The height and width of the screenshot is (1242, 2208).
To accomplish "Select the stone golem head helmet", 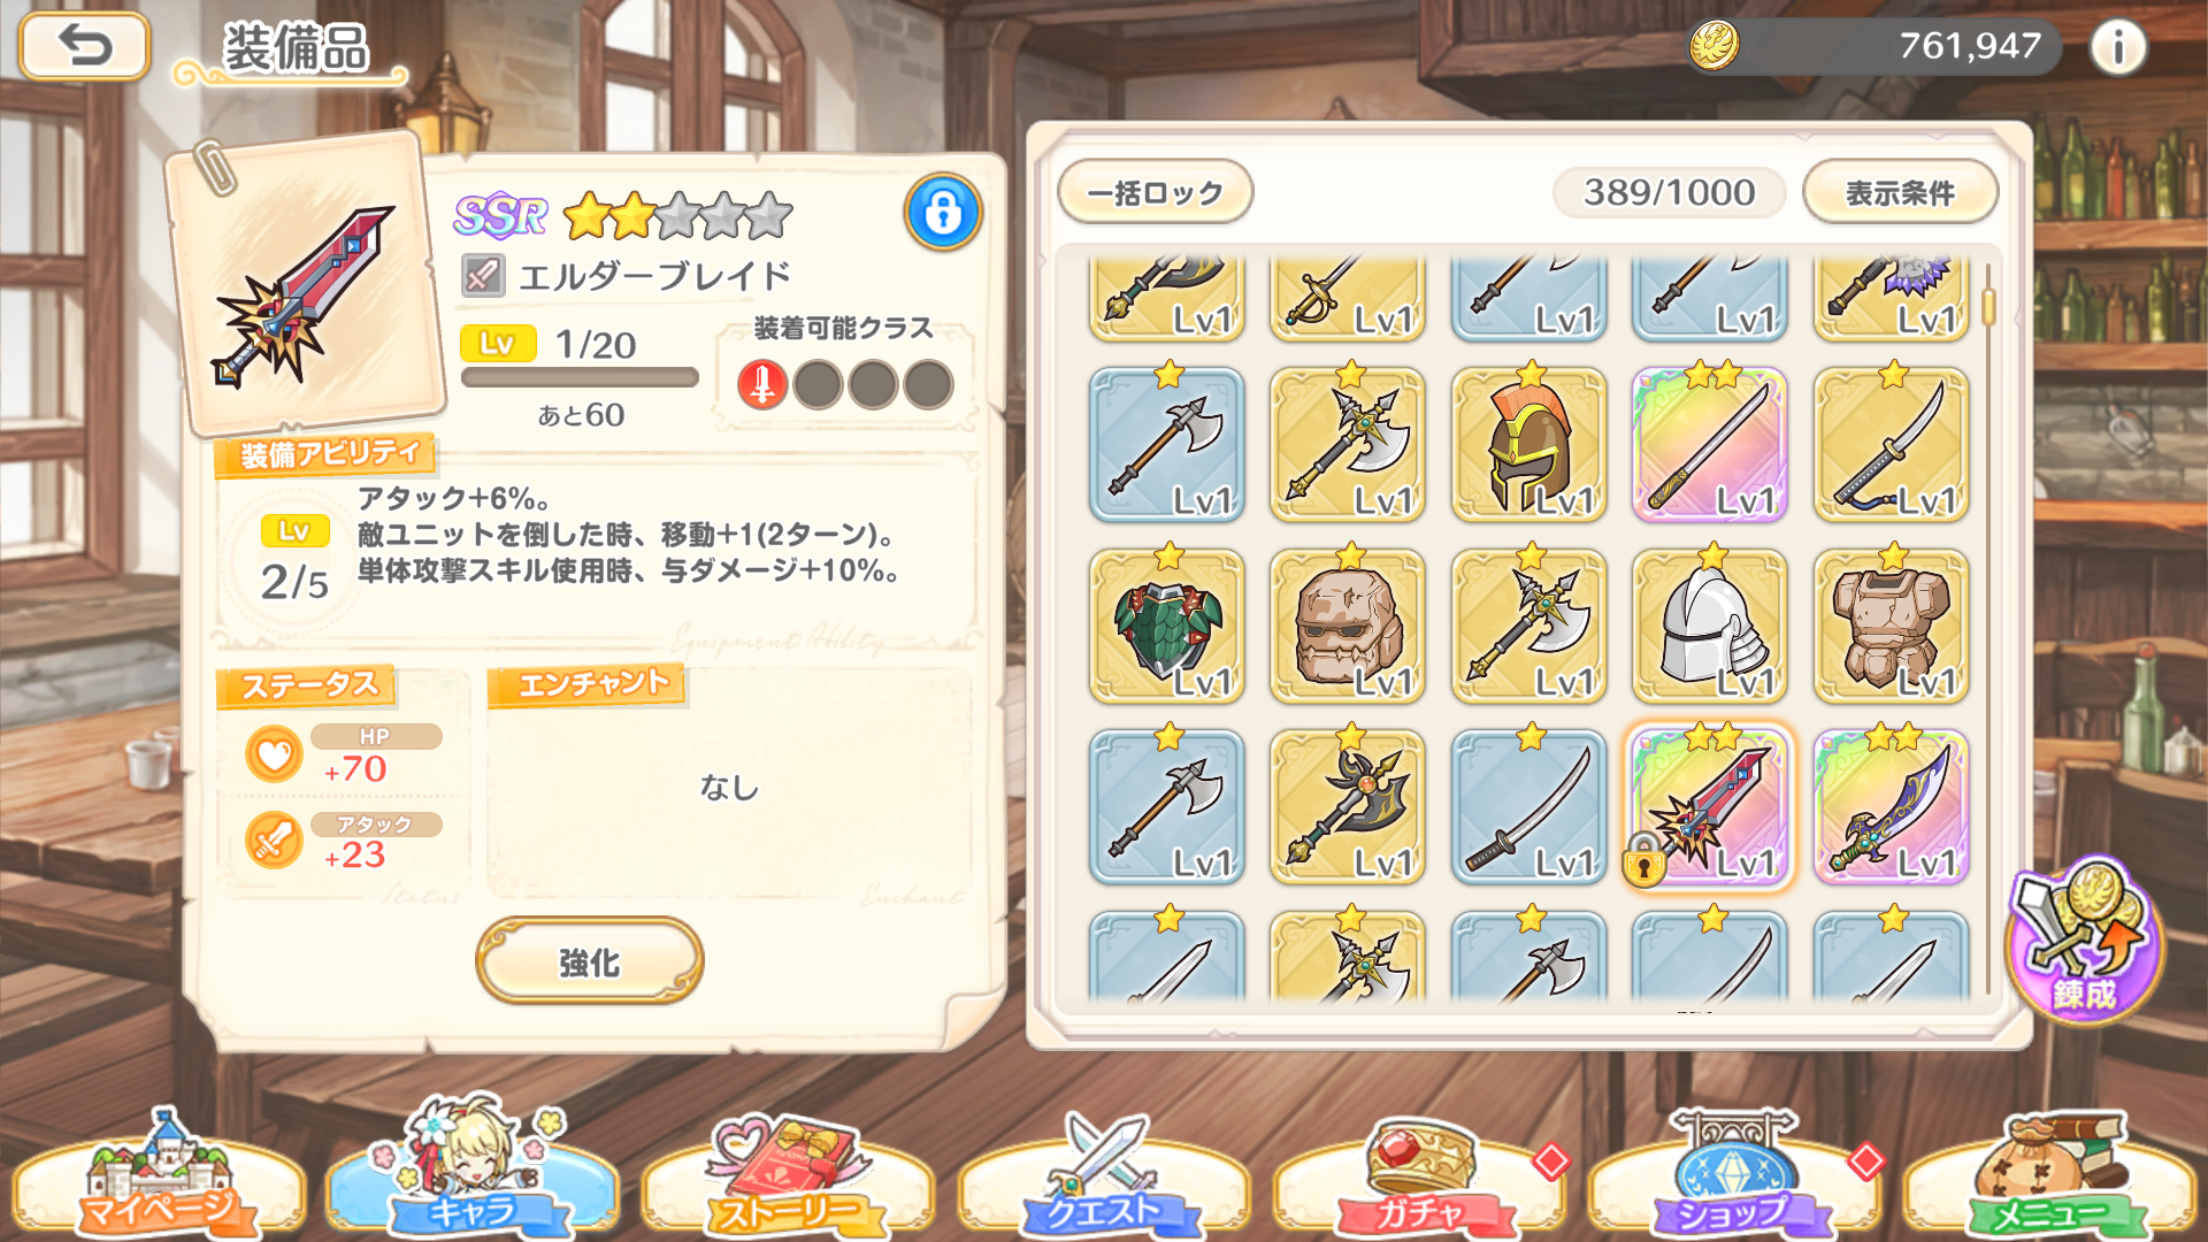I will tap(1347, 626).
